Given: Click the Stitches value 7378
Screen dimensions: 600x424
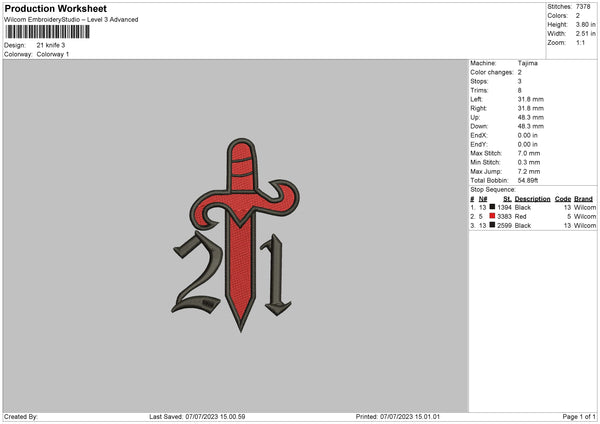Looking at the screenshot, I should [583, 7].
